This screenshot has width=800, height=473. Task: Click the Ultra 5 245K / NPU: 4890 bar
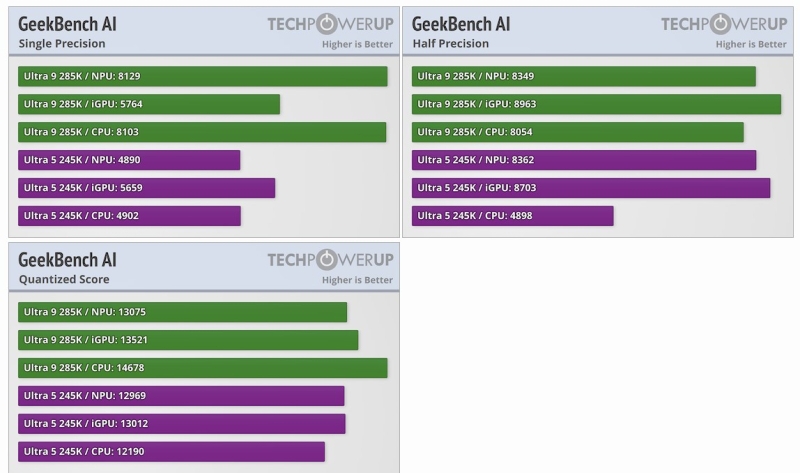129,160
